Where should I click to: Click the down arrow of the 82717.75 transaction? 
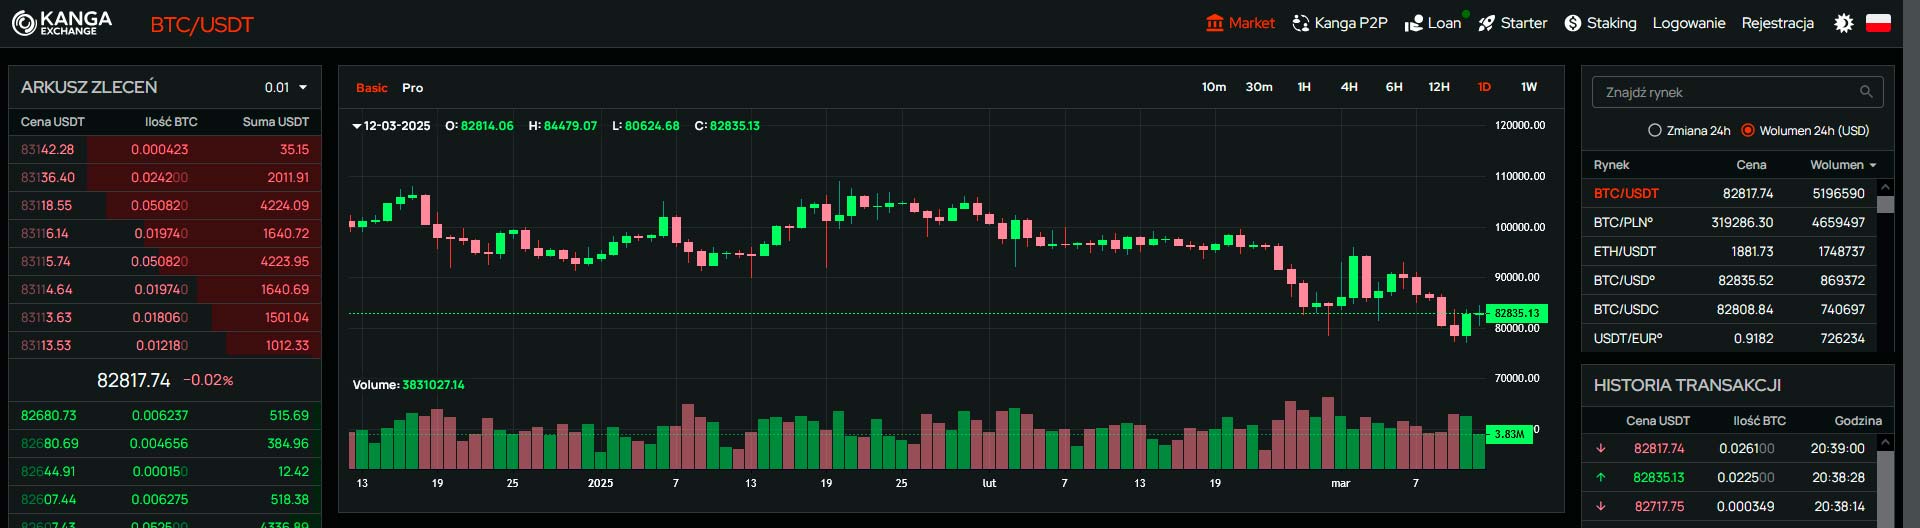pyautogui.click(x=1601, y=506)
